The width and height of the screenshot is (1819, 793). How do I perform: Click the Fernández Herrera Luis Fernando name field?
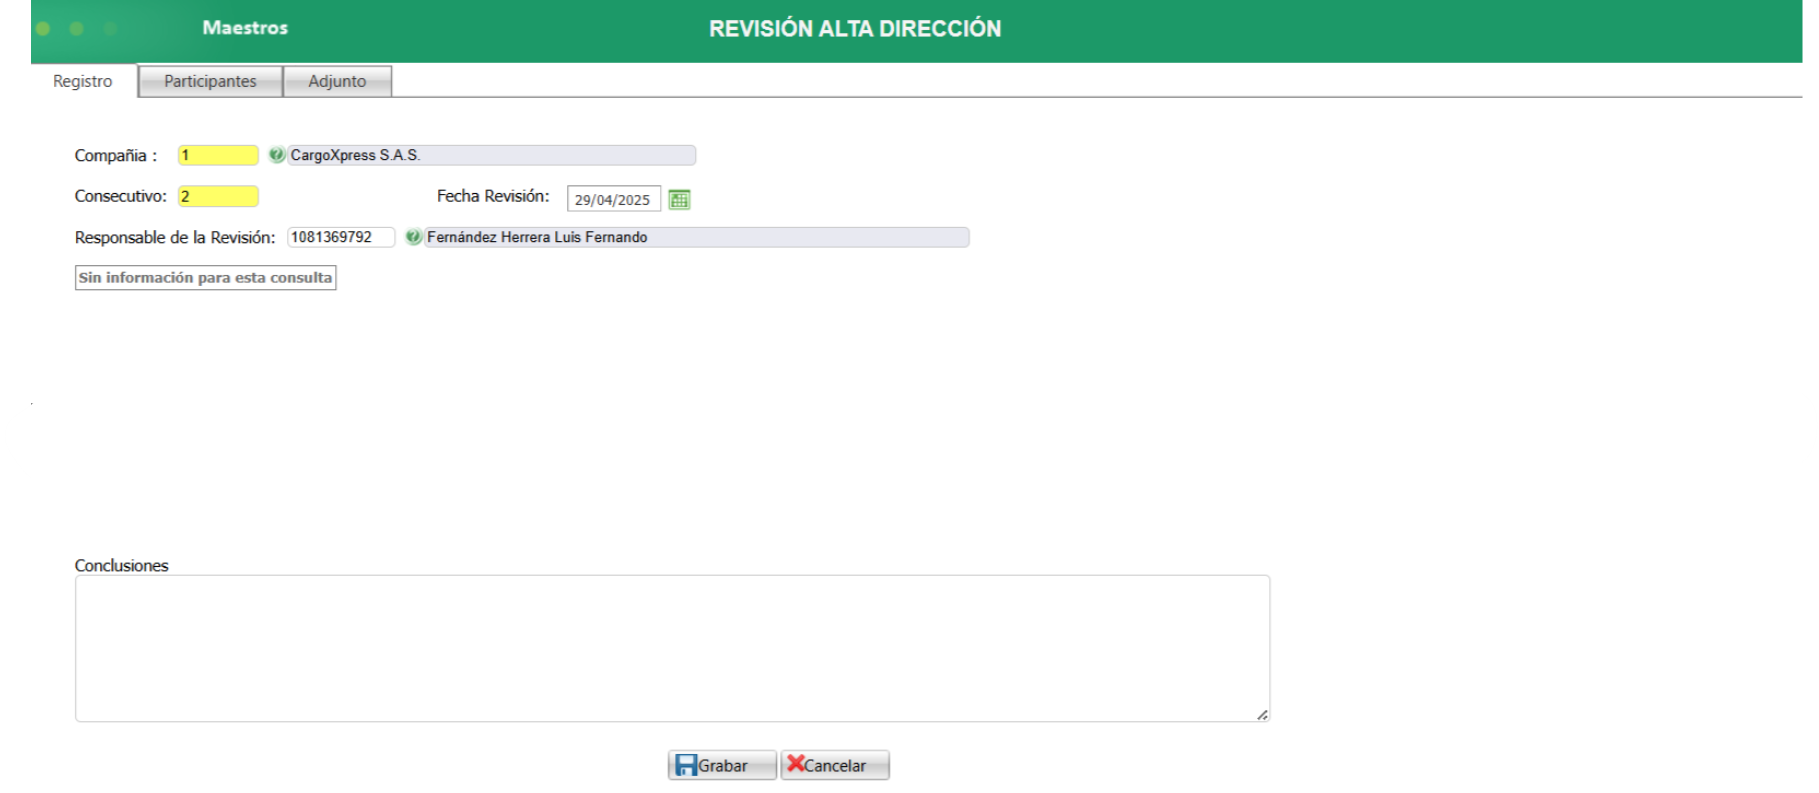696,237
